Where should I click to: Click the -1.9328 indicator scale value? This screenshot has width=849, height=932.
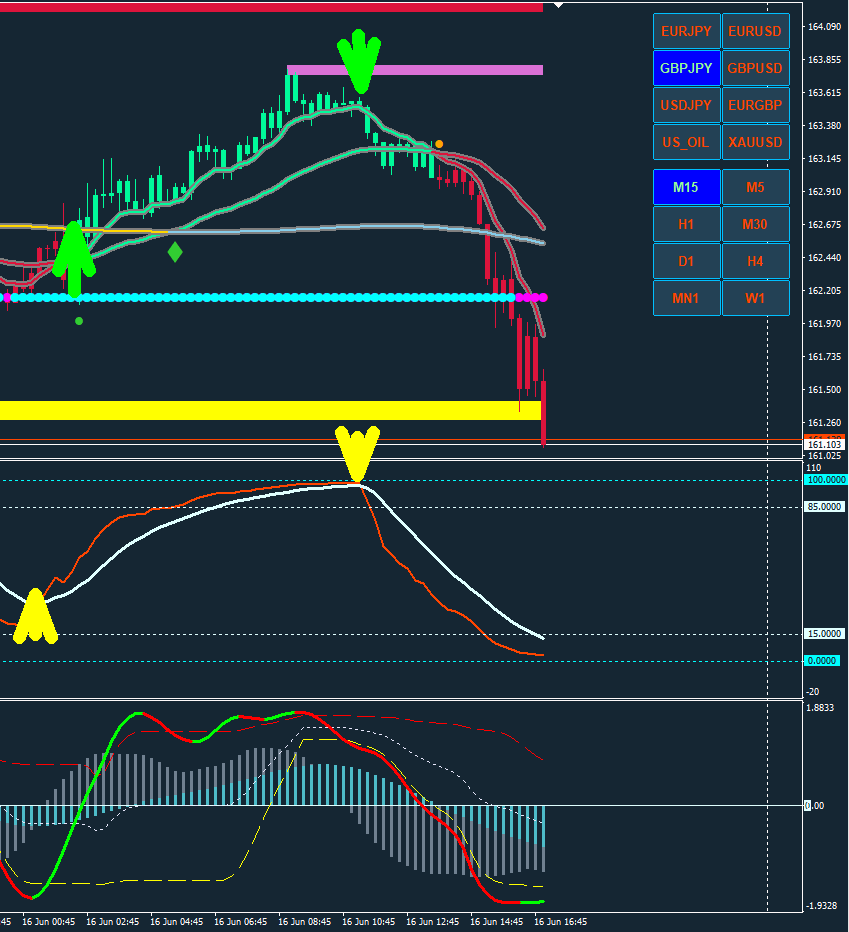822,905
